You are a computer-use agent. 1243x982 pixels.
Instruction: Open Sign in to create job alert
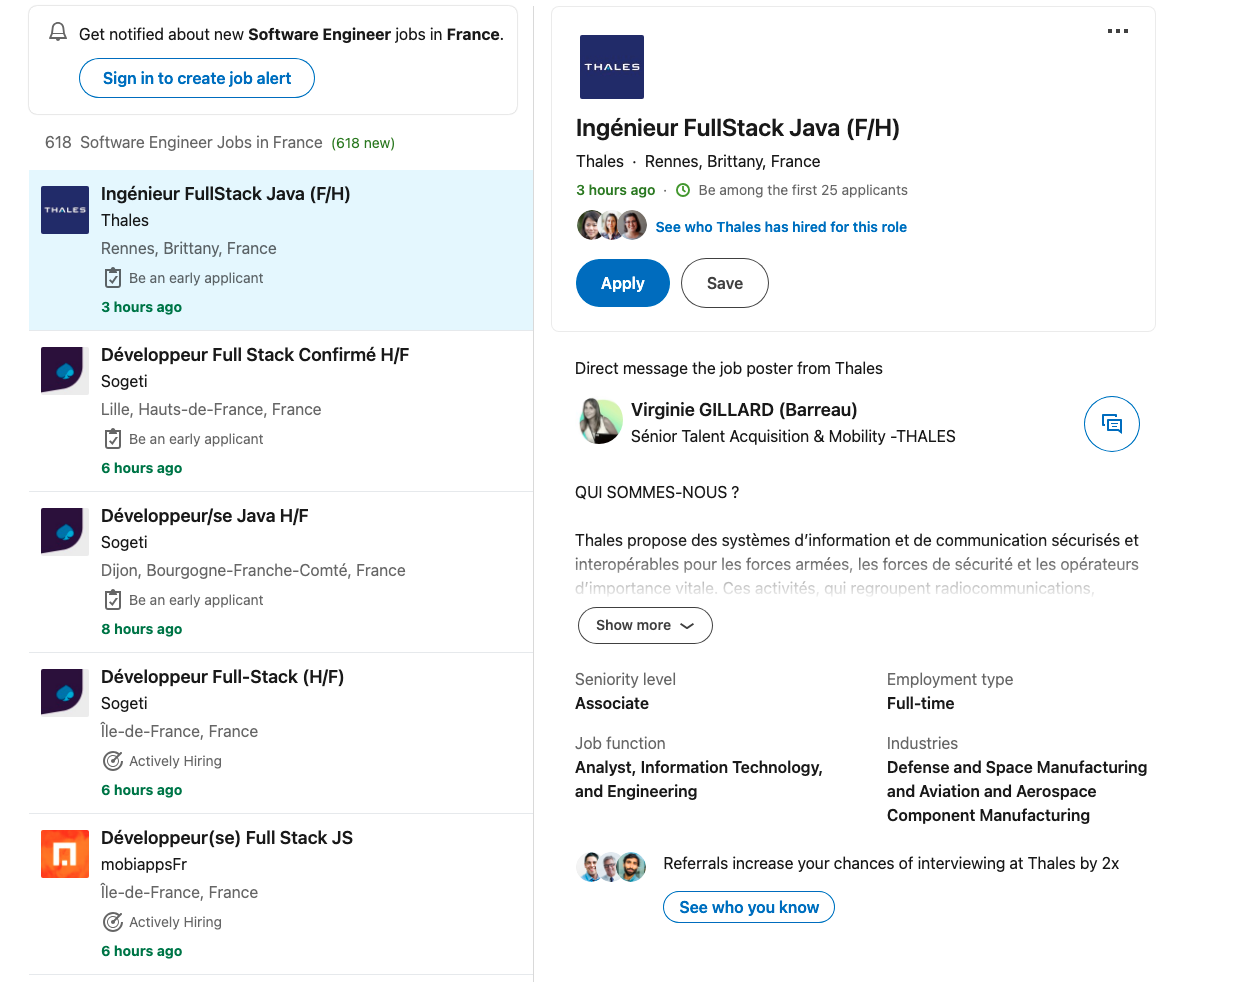point(196,78)
